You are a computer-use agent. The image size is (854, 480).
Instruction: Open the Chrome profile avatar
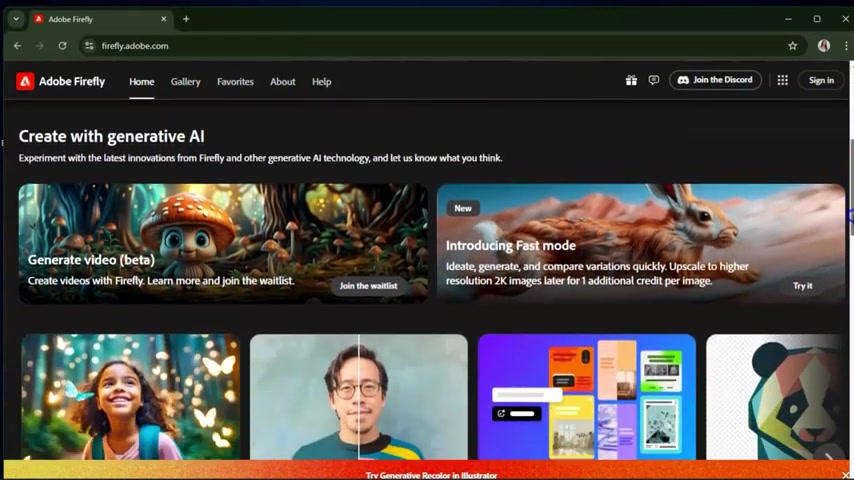coord(824,46)
